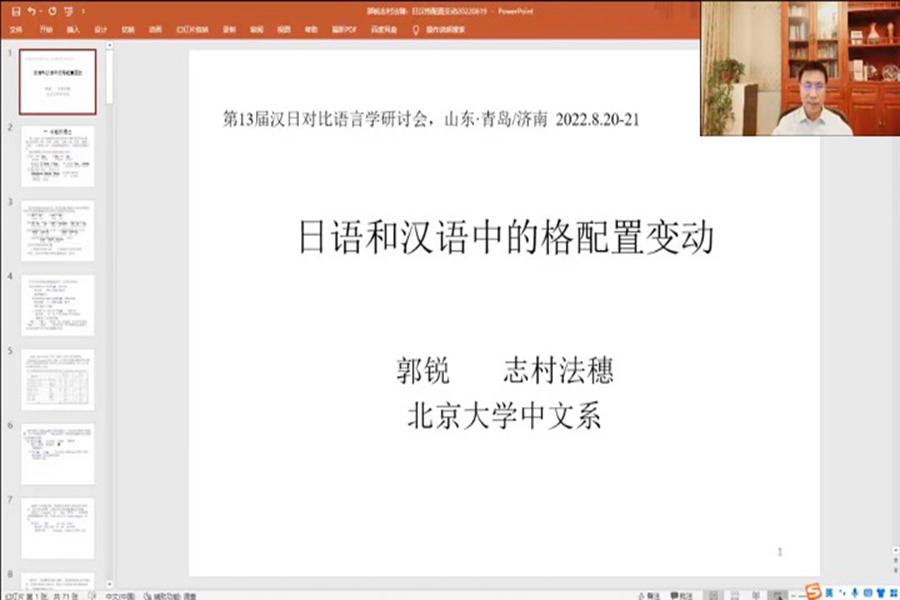The image size is (900, 600).
Task: Click spell check icon in status bar
Action: click(92, 596)
